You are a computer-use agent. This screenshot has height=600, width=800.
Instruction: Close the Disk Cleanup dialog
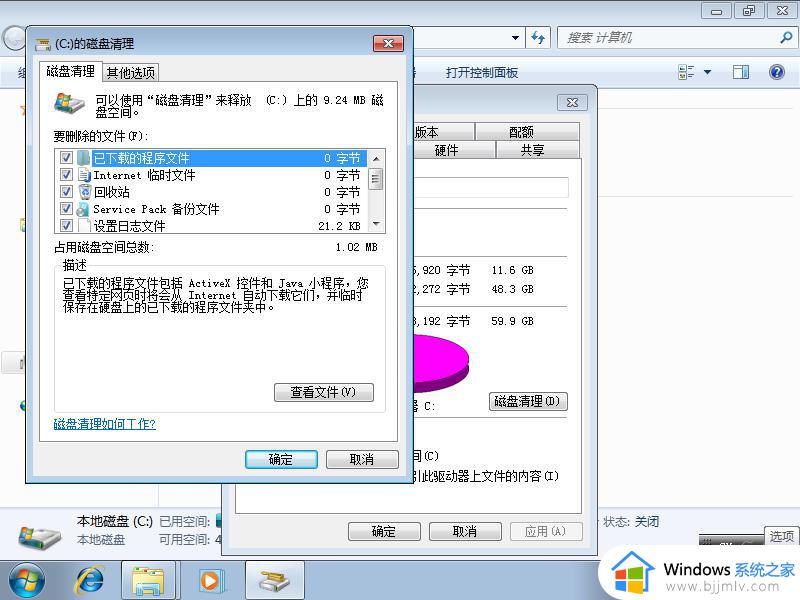pos(388,43)
